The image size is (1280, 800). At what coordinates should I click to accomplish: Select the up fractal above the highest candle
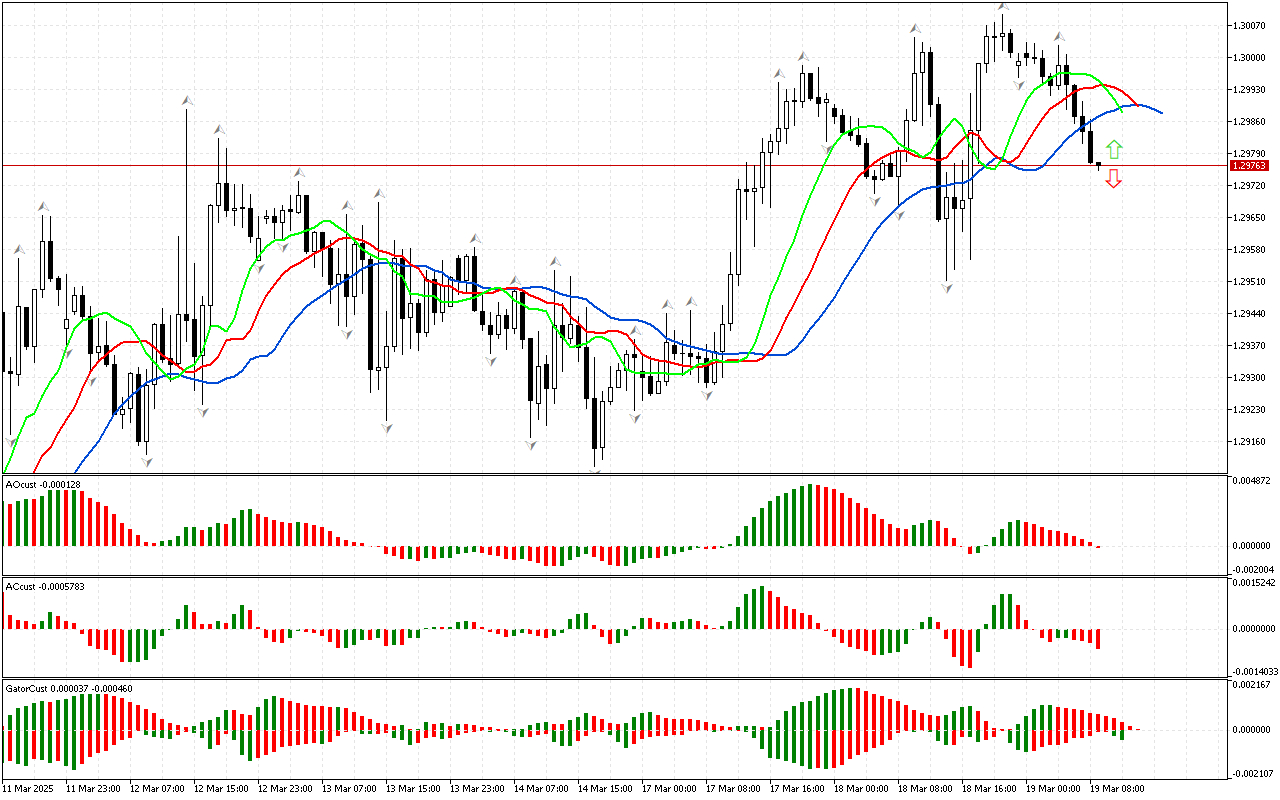(1002, 8)
